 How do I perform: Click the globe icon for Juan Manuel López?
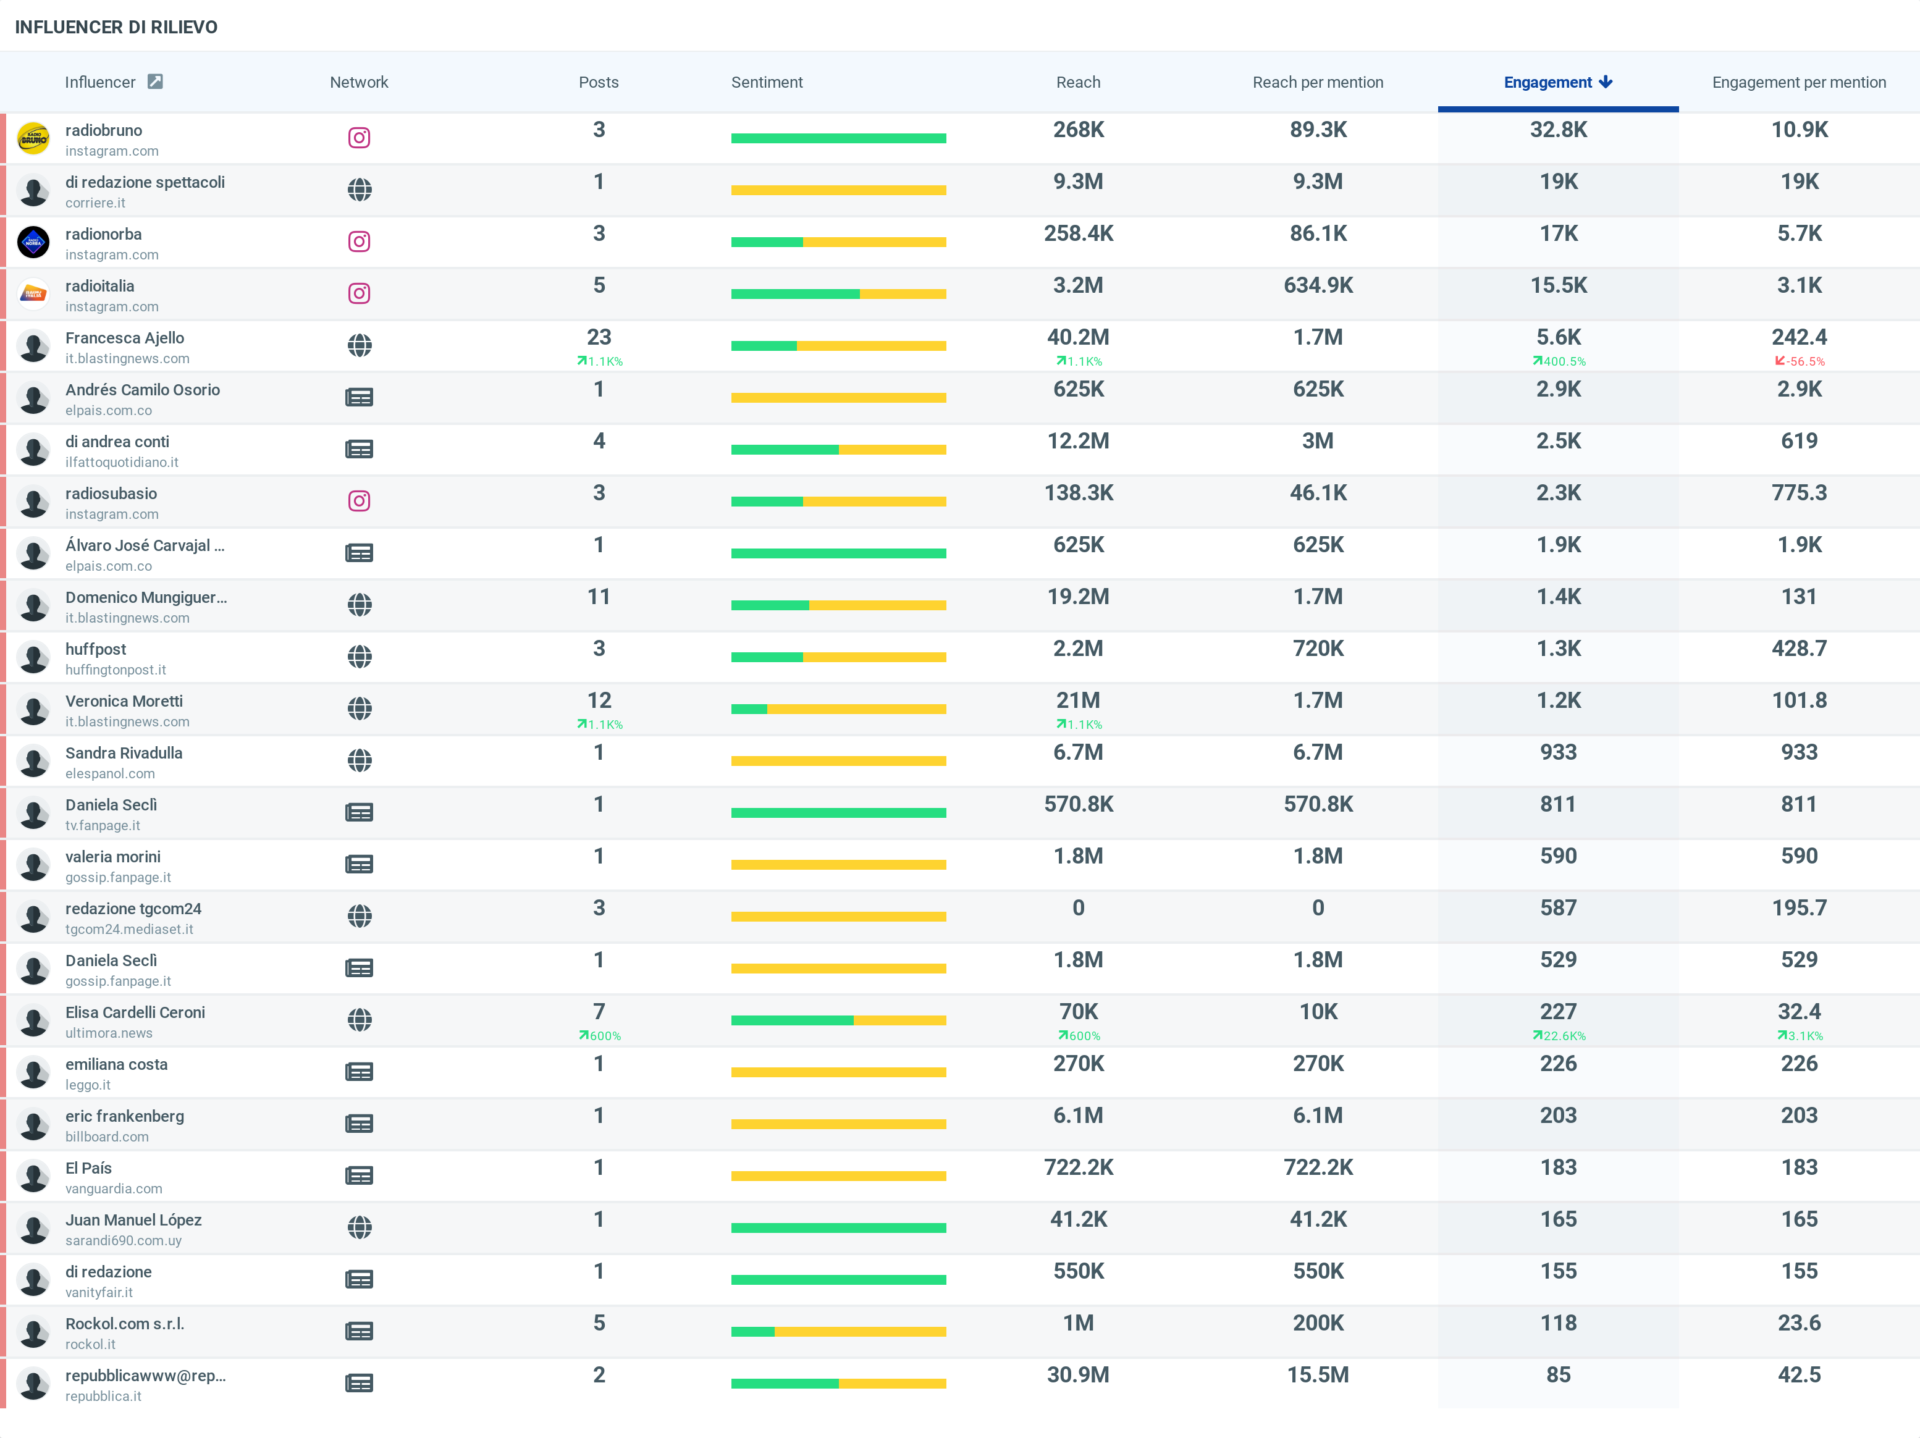pyautogui.click(x=359, y=1228)
